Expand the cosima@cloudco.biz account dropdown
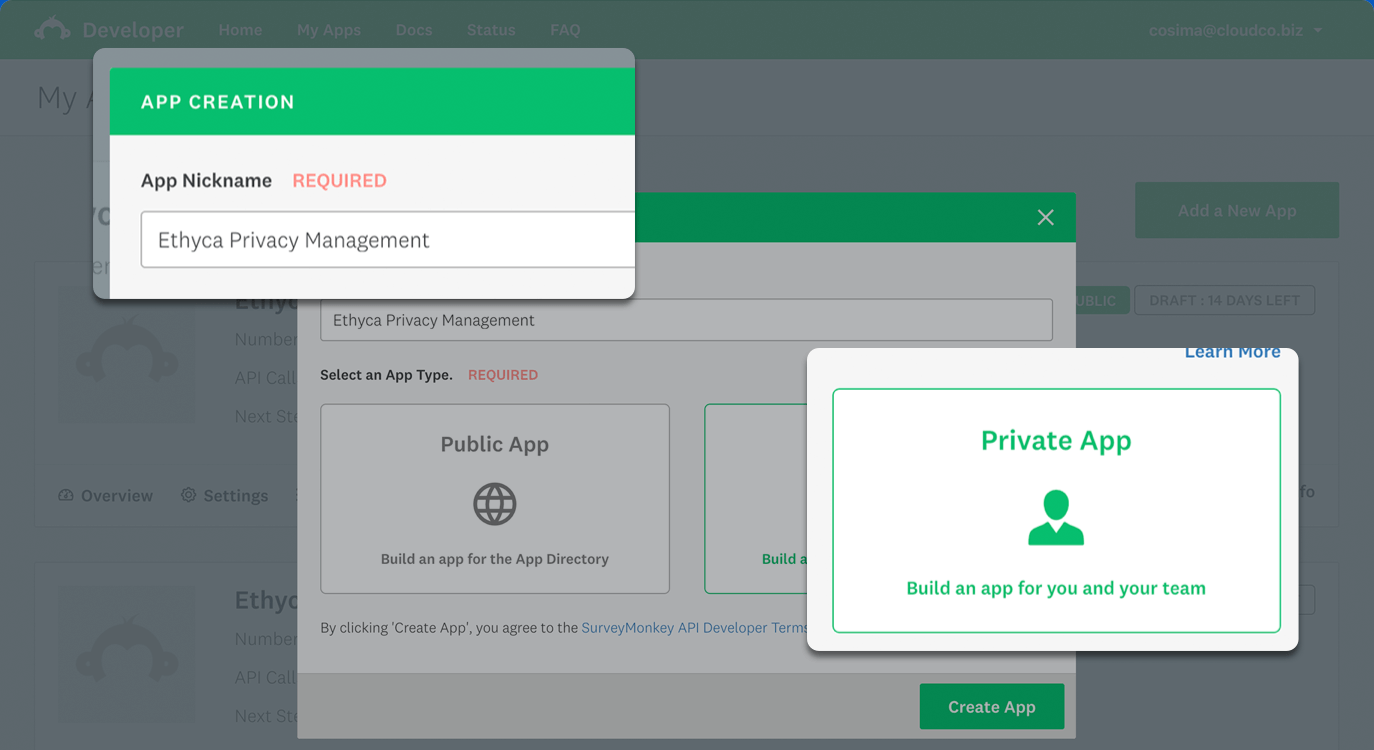This screenshot has height=750, width=1374. [1235, 30]
